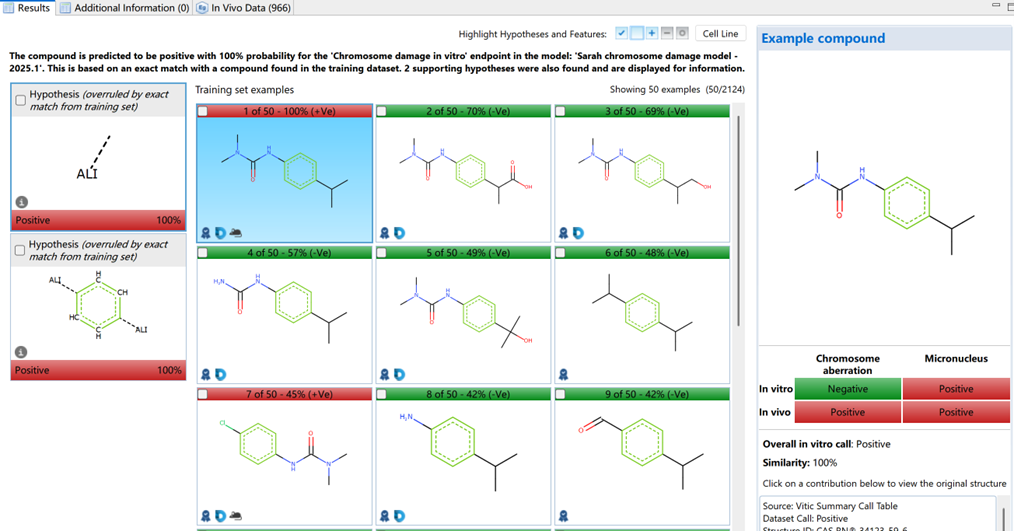Switch to the In Vivo Data tab

point(244,8)
